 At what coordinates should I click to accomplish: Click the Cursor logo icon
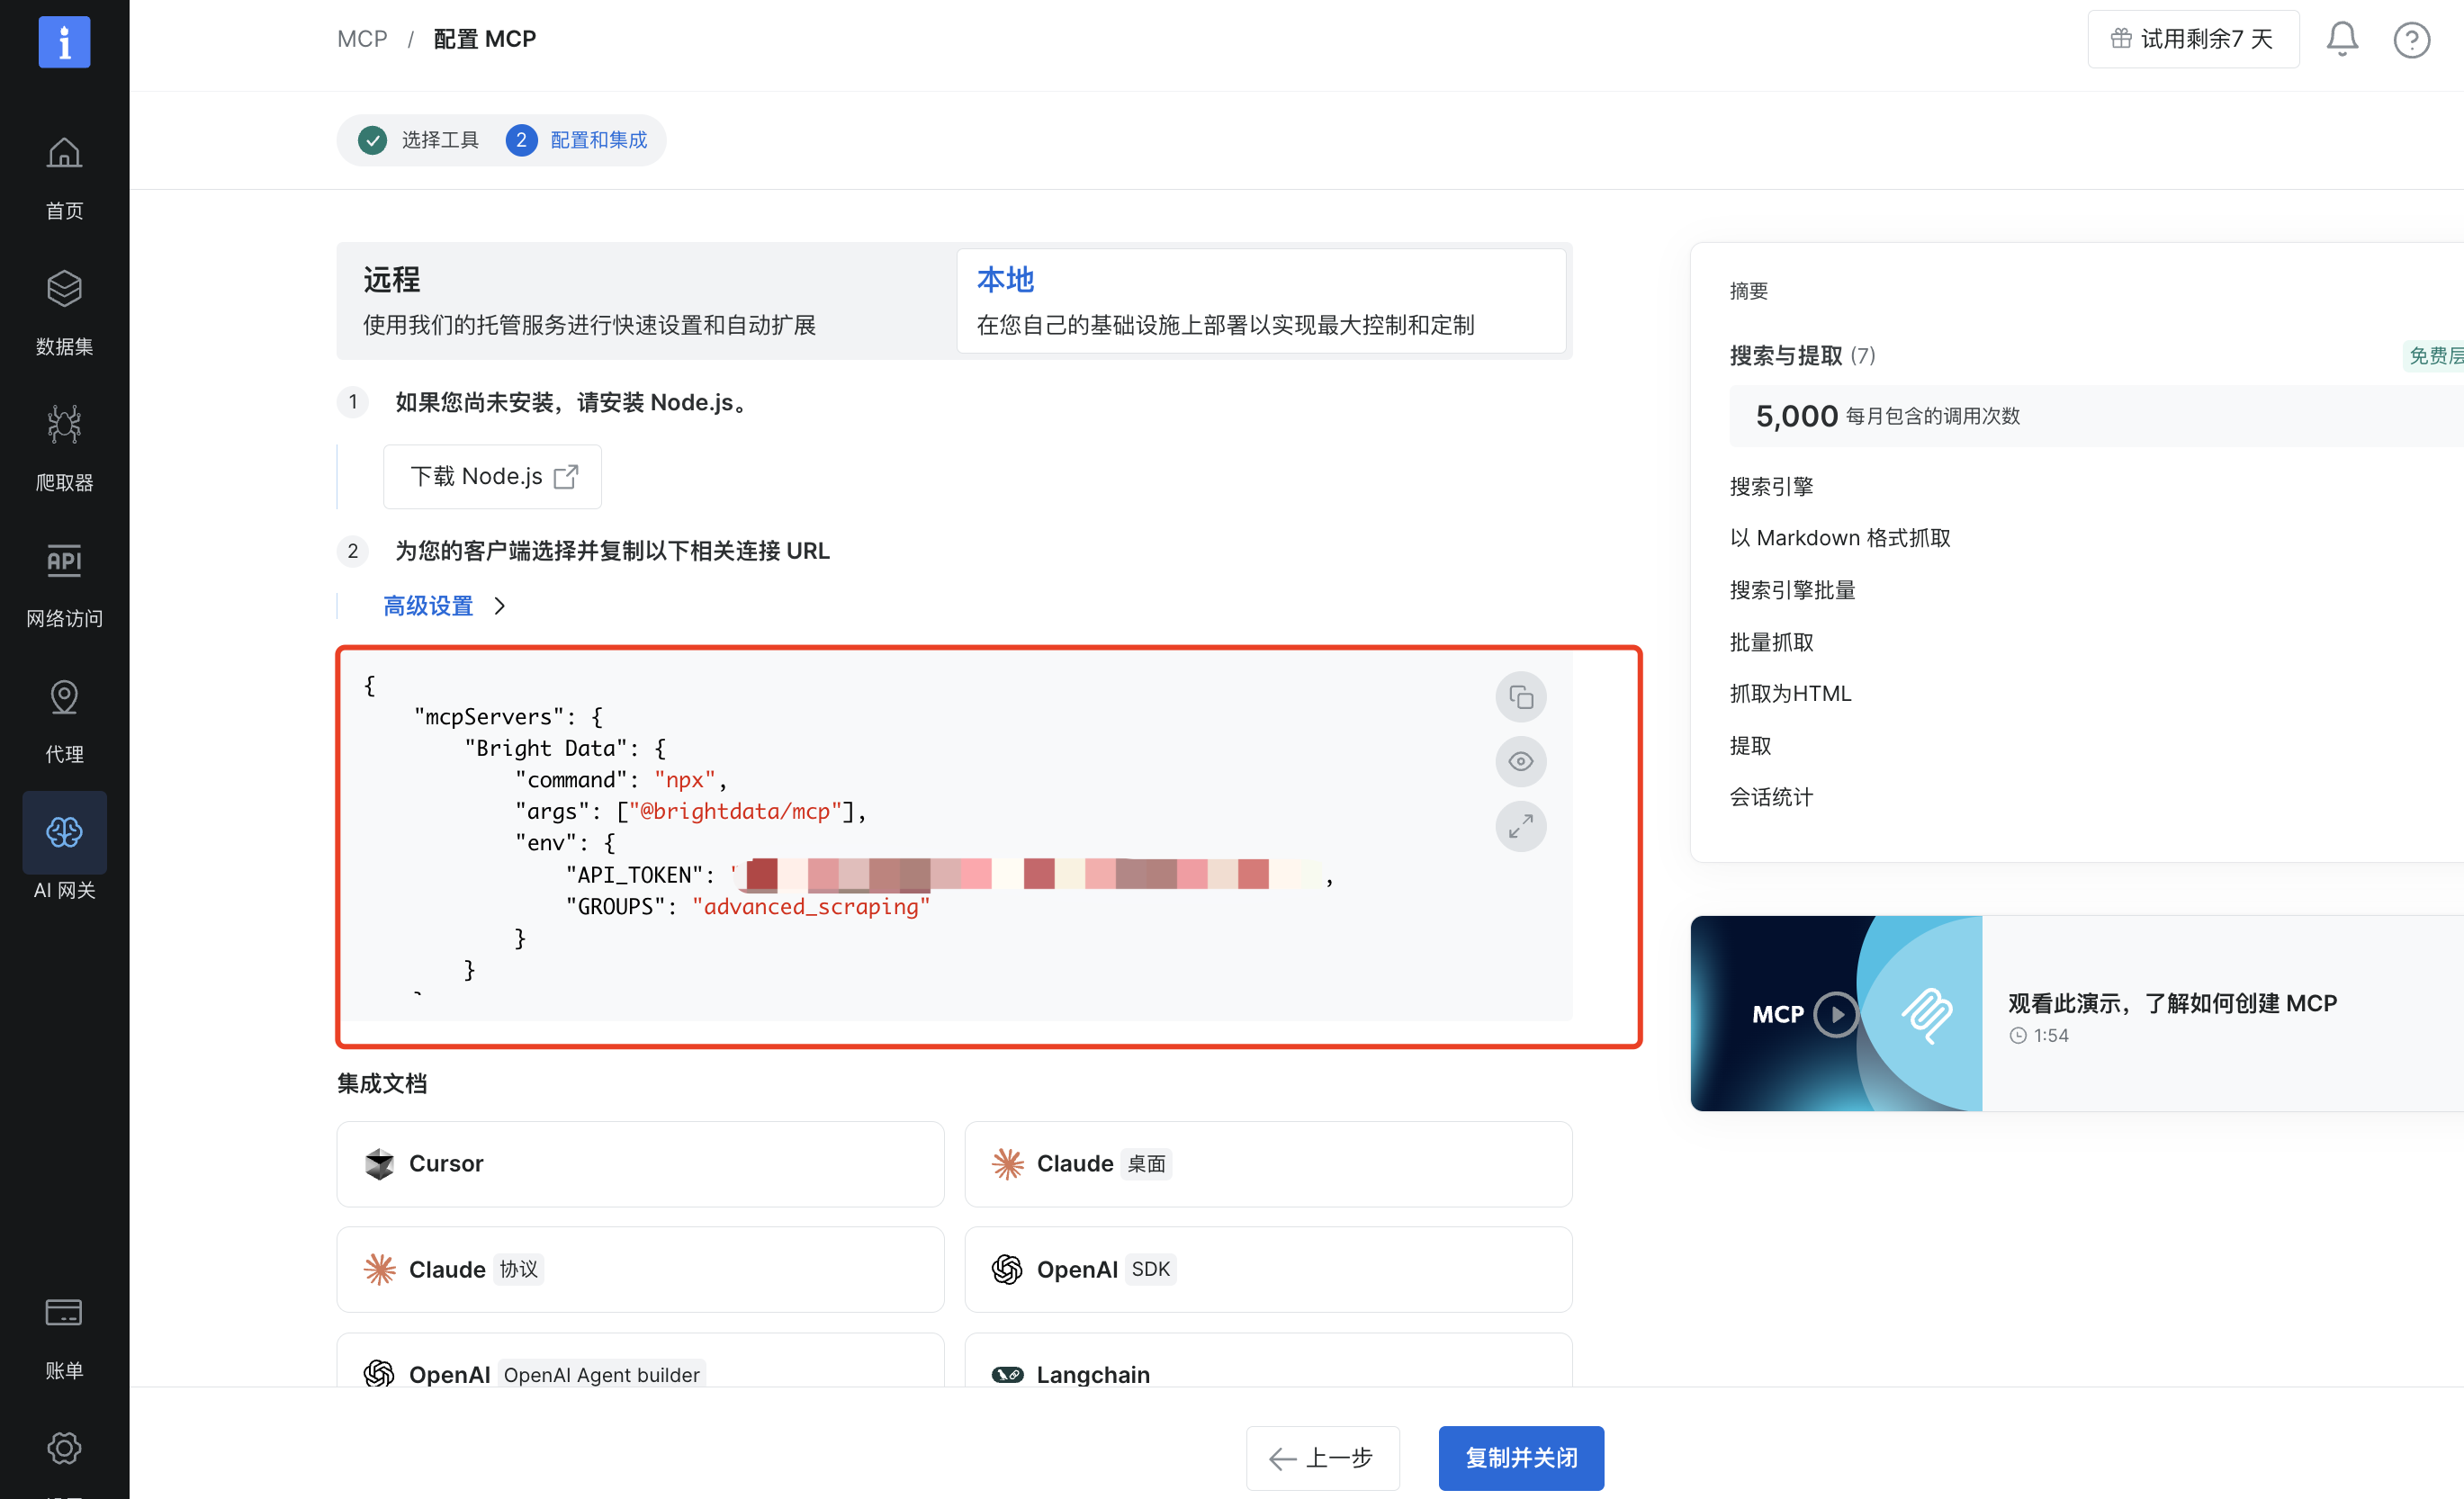pos(379,1164)
